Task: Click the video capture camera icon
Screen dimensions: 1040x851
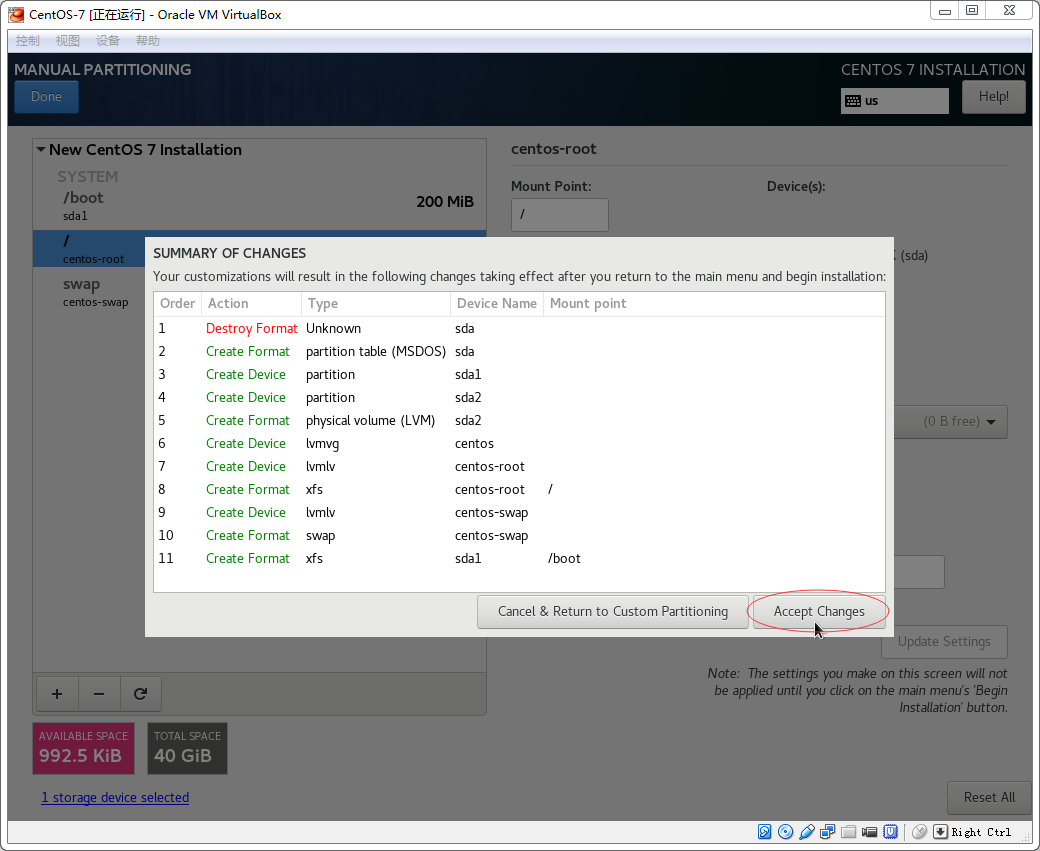Action: pyautogui.click(x=870, y=832)
